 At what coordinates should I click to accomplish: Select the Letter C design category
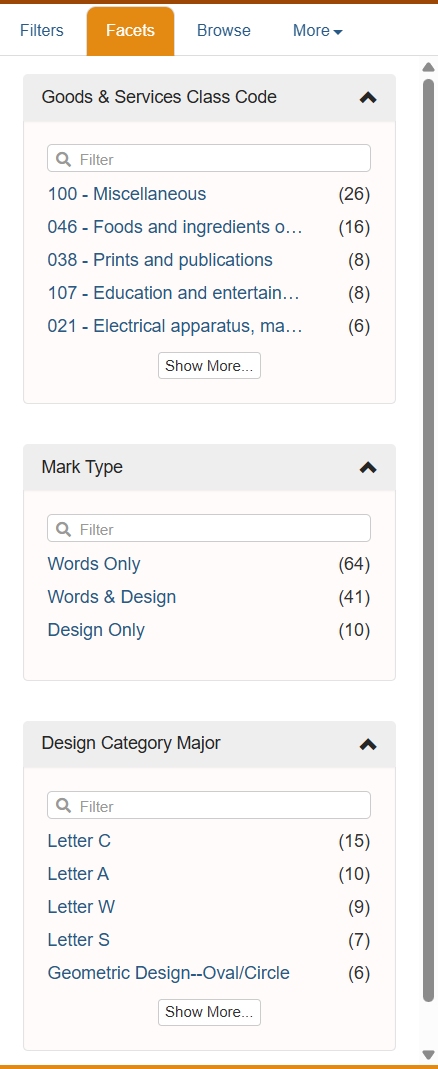[79, 841]
